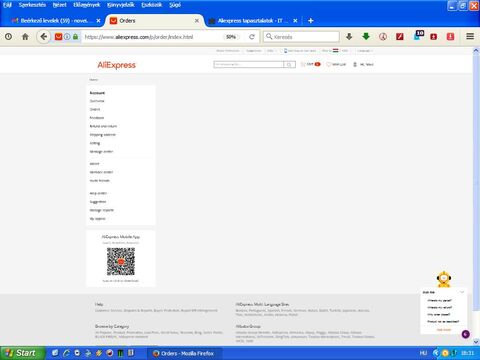Click the 50% zoom indicator
Viewport: 480px width, 360px height.
tap(231, 37)
